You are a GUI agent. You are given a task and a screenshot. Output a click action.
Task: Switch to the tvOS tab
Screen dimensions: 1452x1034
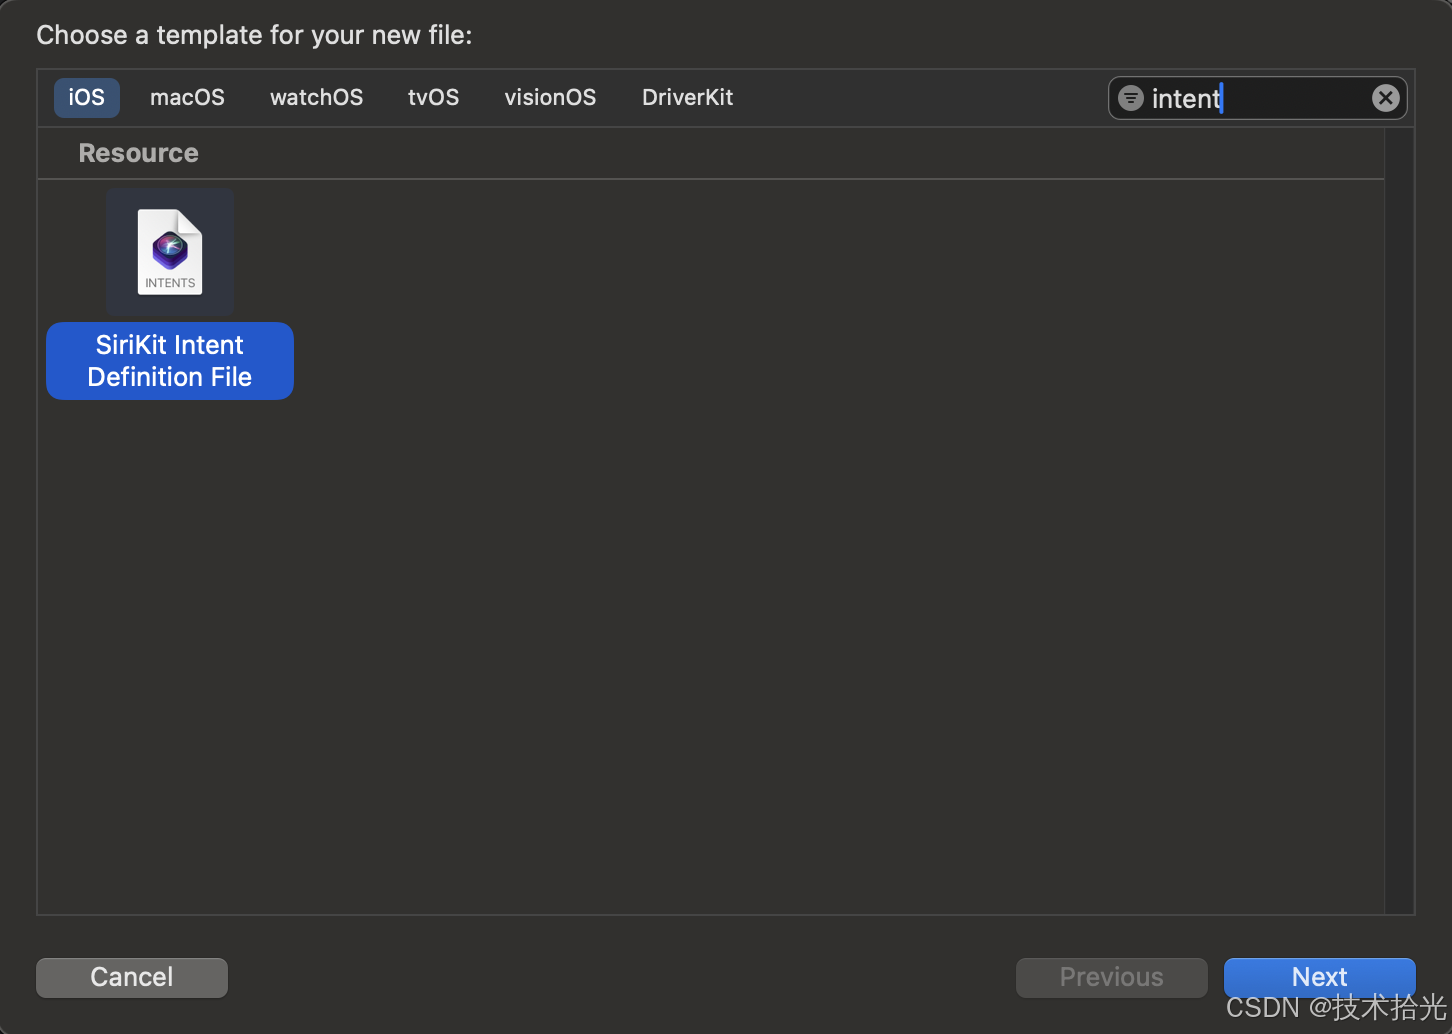(433, 98)
